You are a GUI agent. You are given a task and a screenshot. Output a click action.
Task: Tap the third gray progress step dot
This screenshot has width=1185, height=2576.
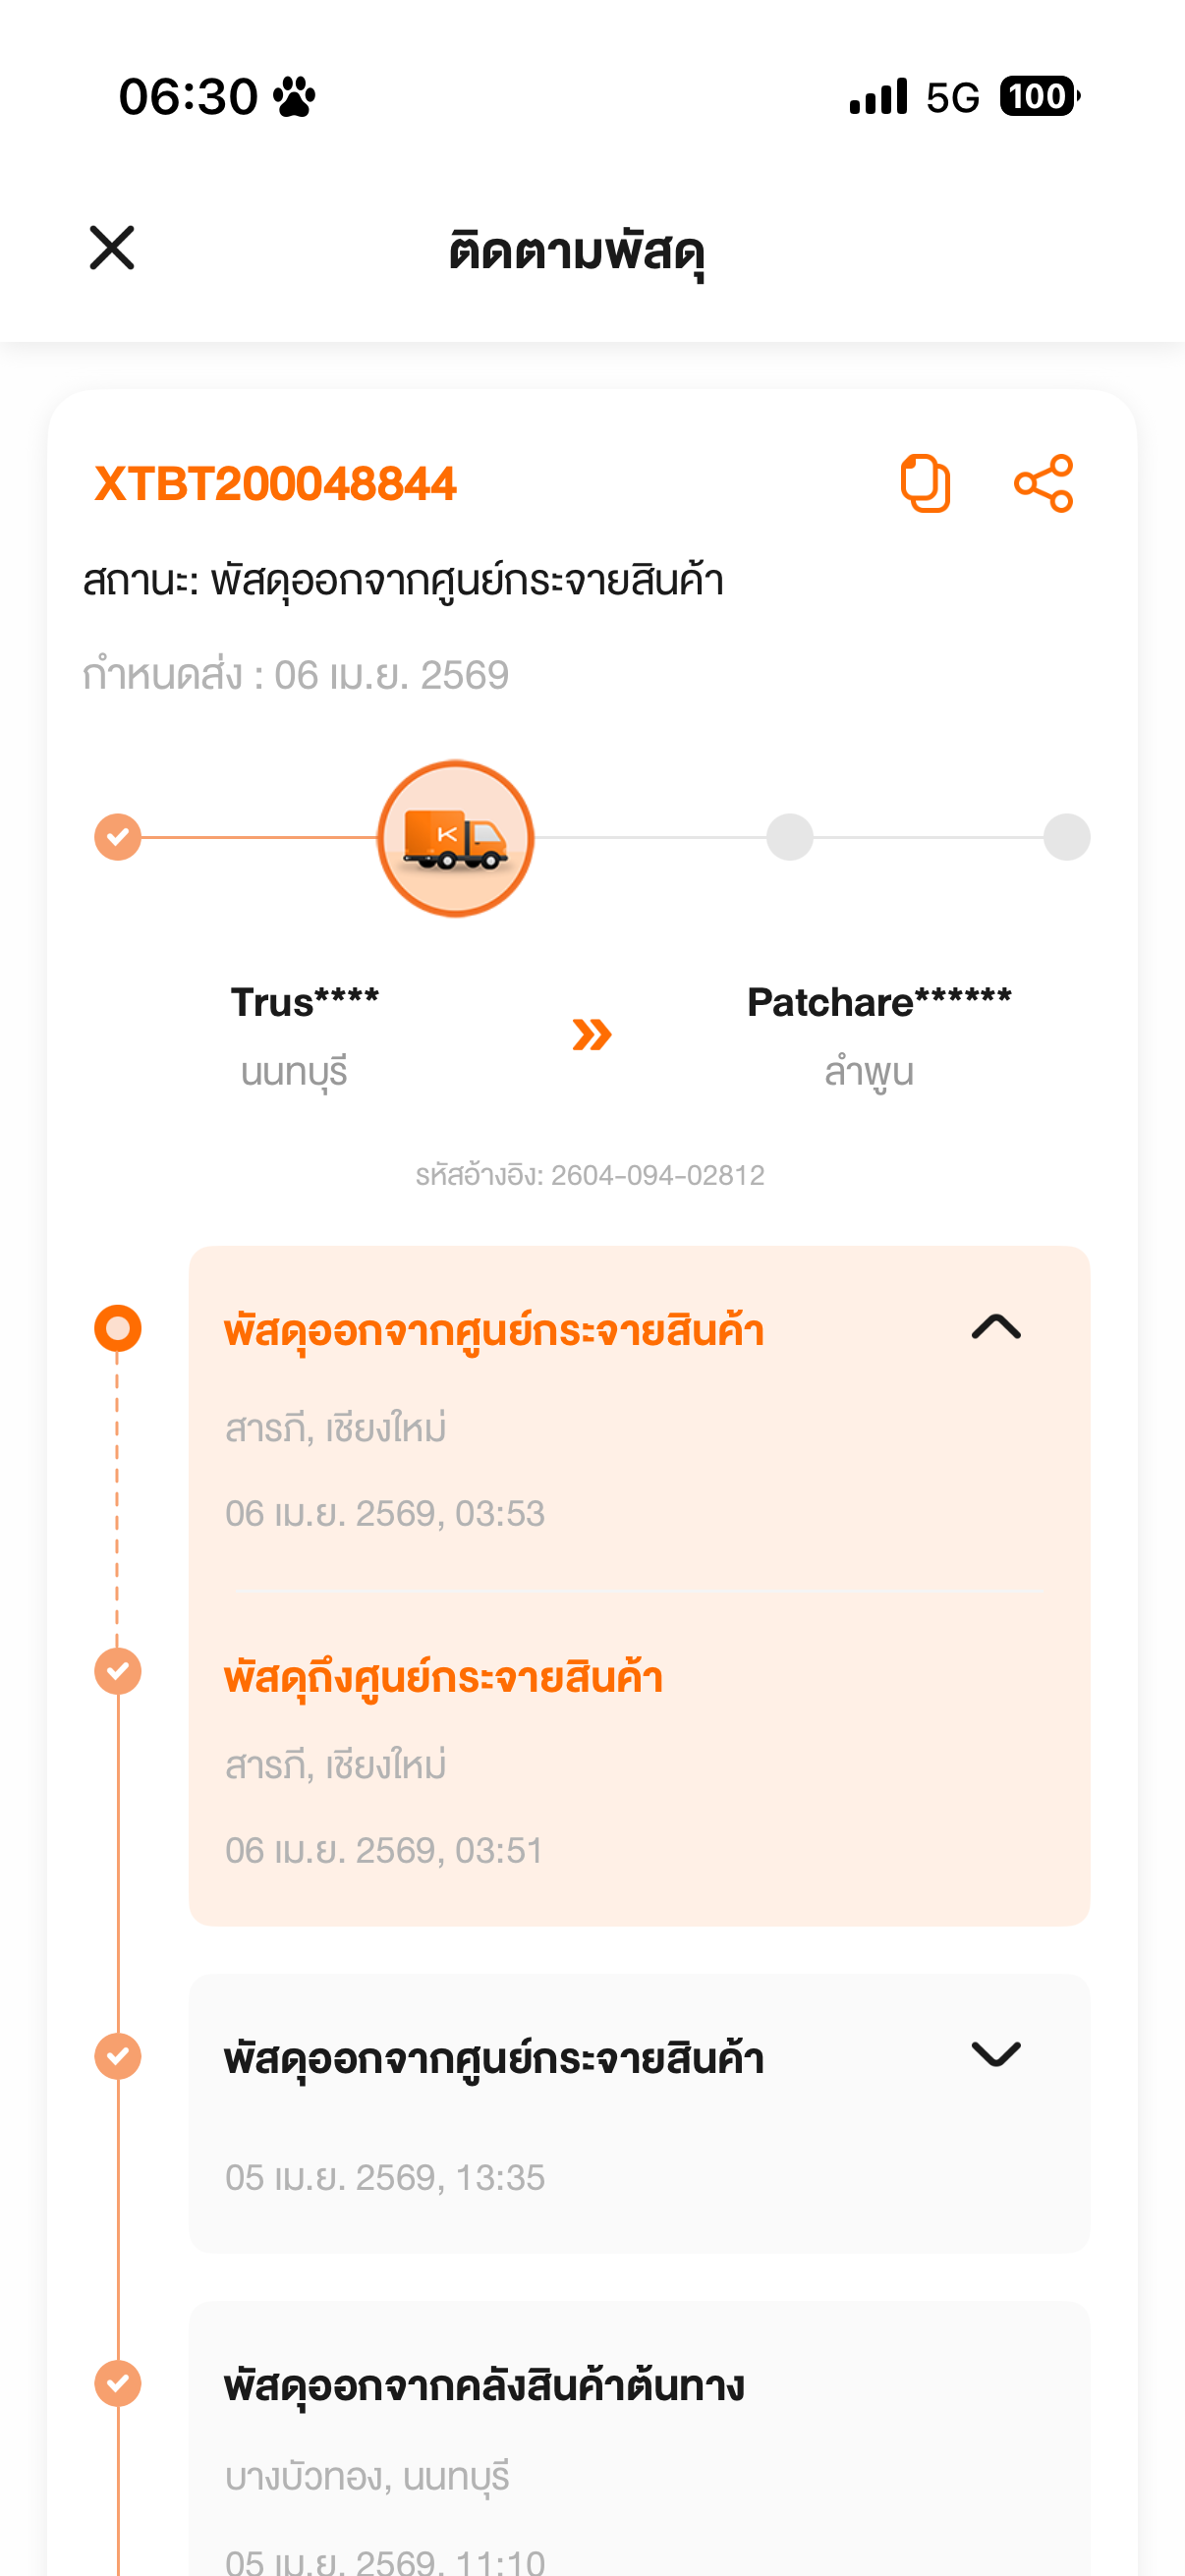click(x=790, y=837)
